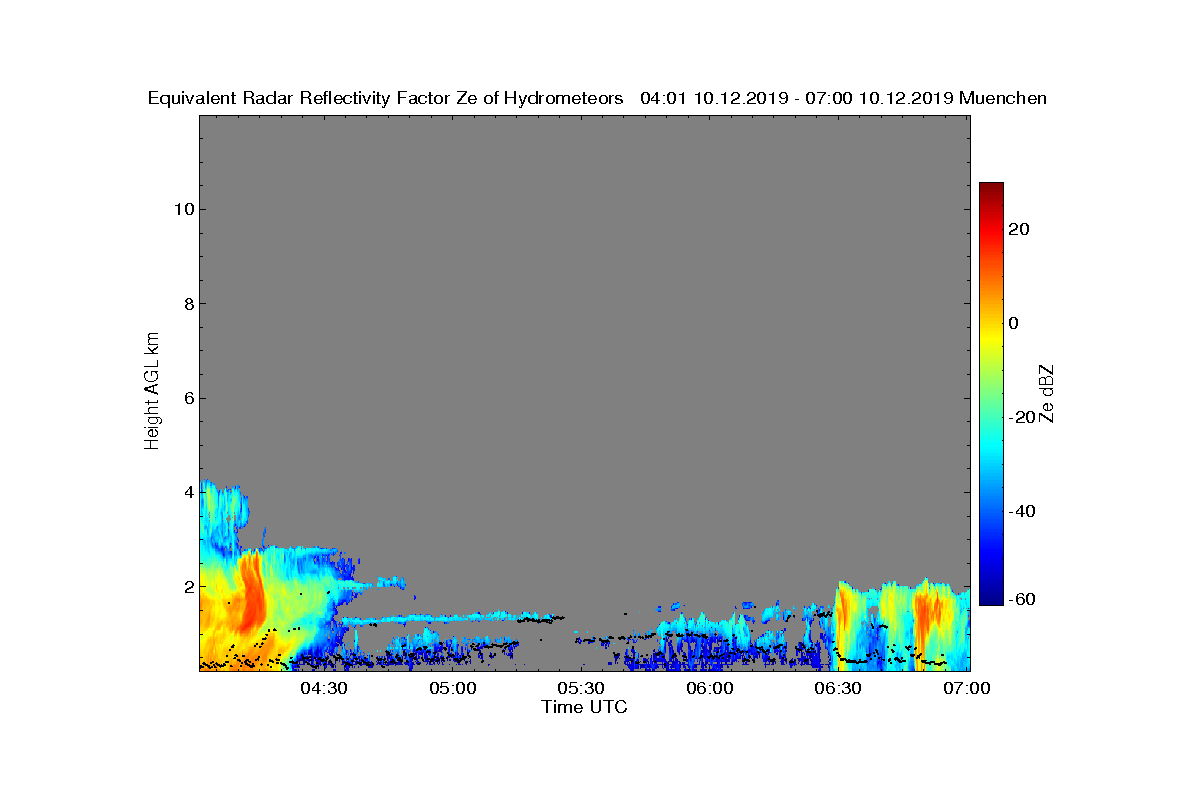The width and height of the screenshot is (1200, 800).
Task: Click the plot title mentioning Muenchen
Action: 597,98
